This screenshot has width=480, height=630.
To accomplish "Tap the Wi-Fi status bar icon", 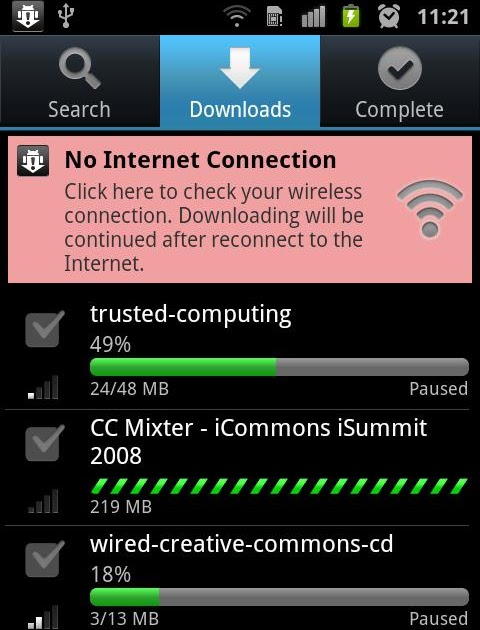I will click(x=237, y=17).
